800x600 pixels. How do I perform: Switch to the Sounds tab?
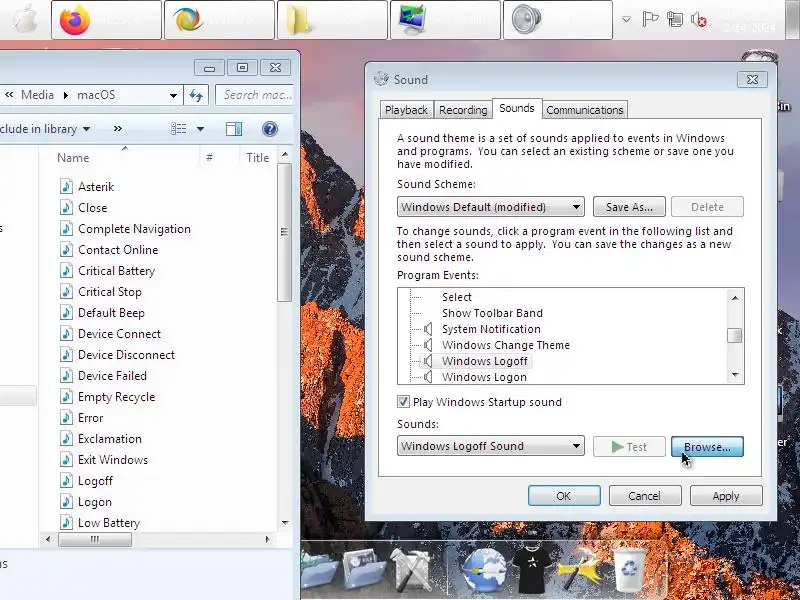coord(517,108)
